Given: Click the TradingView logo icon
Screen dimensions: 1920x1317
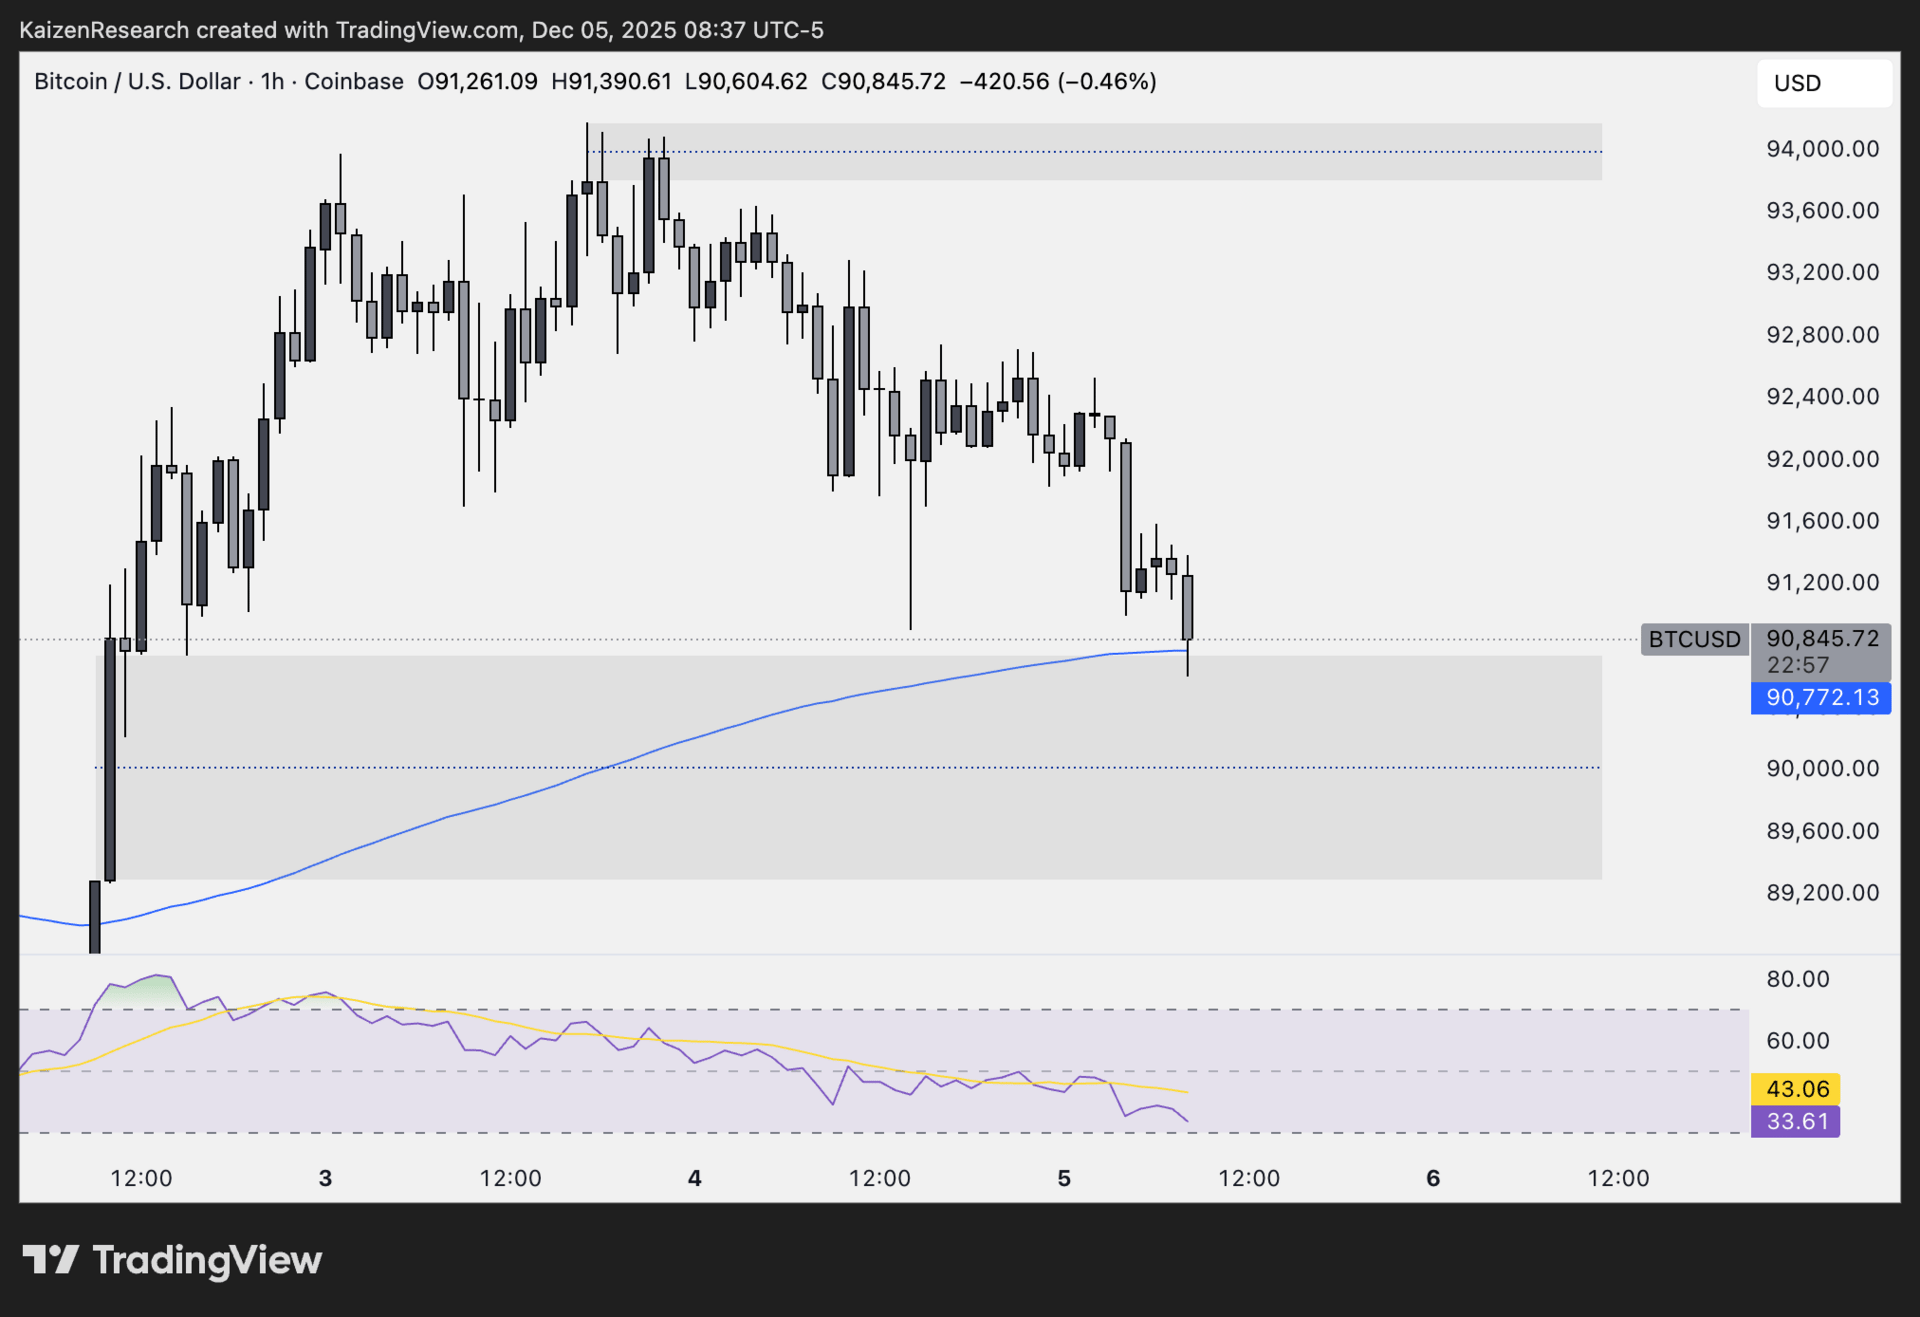Looking at the screenshot, I should (50, 1260).
